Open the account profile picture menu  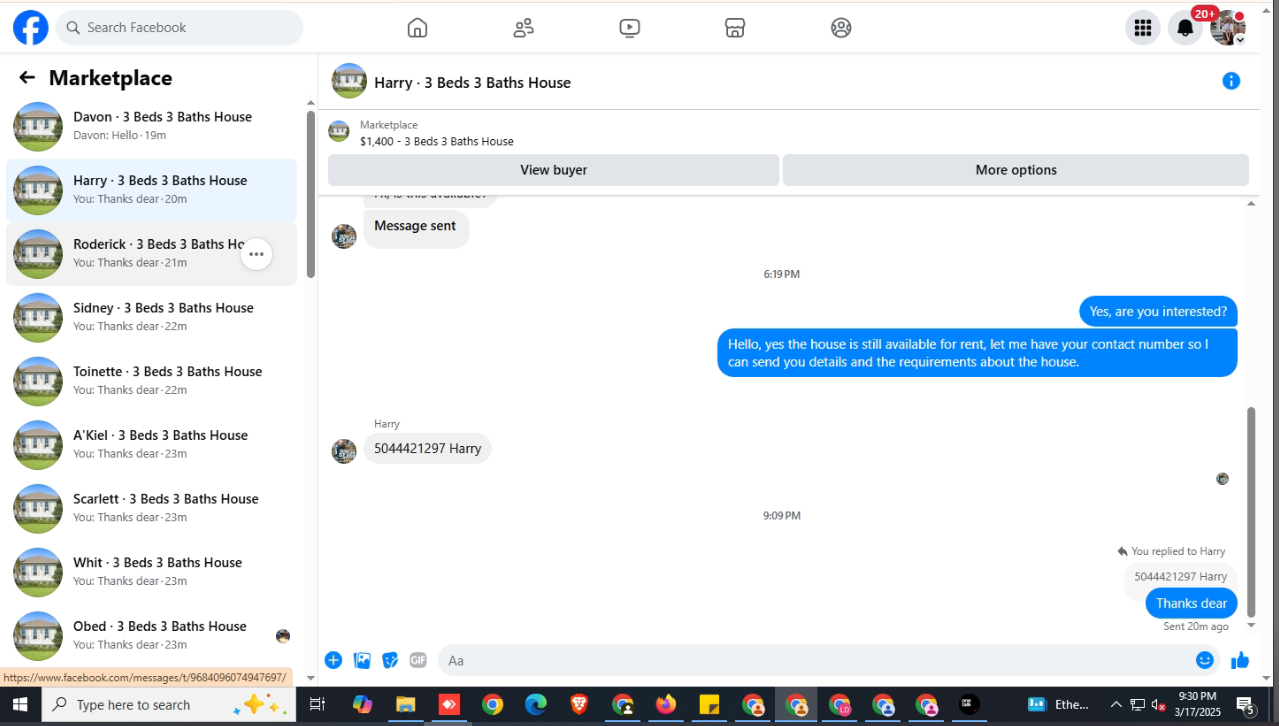[1227, 28]
